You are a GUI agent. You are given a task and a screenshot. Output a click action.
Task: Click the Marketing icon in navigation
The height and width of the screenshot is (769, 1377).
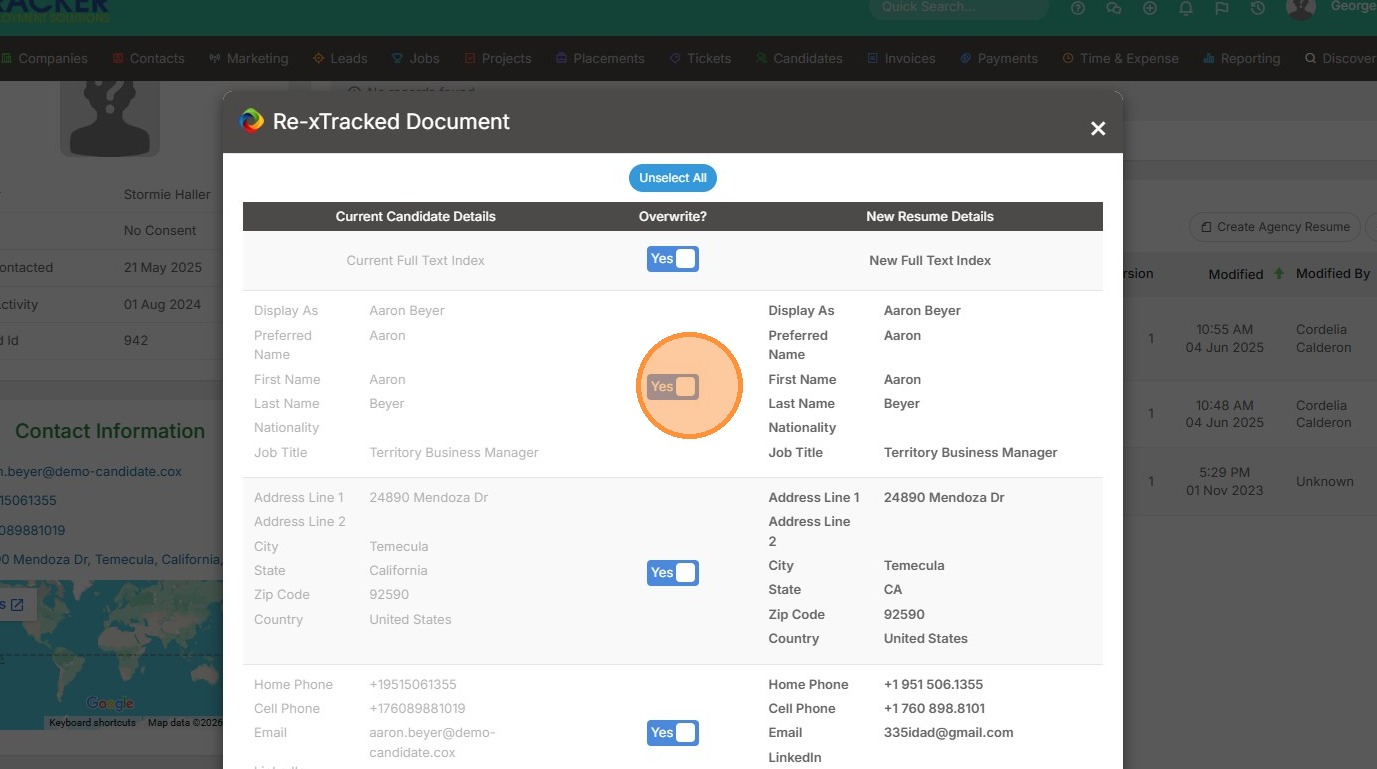tap(214, 58)
